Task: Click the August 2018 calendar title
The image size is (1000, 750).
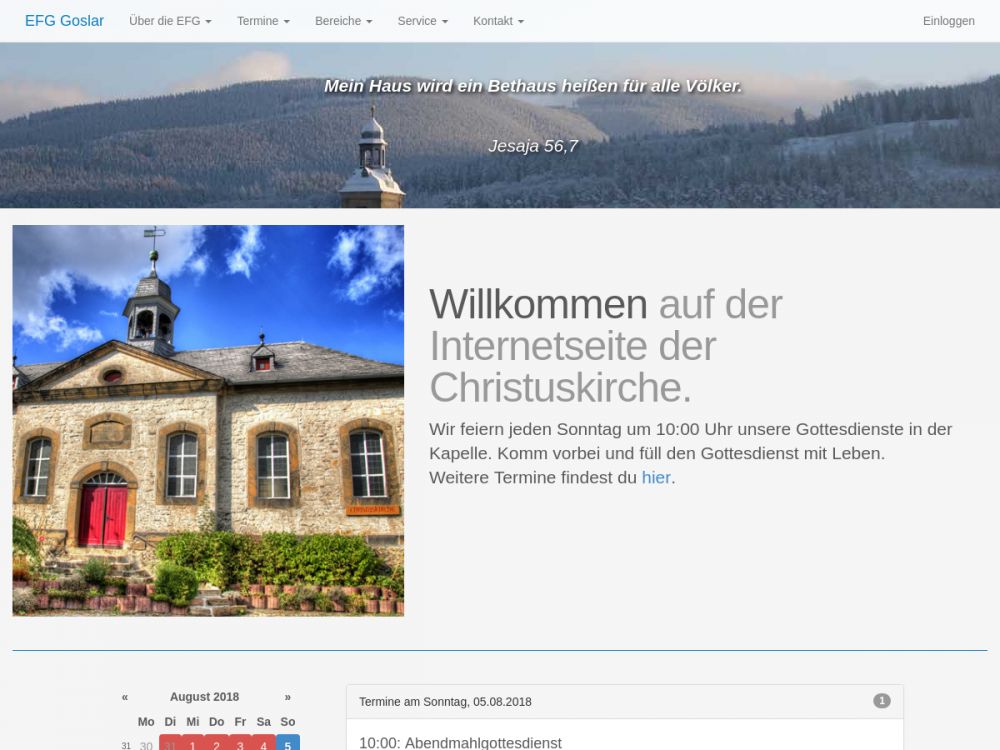Action: coord(204,697)
